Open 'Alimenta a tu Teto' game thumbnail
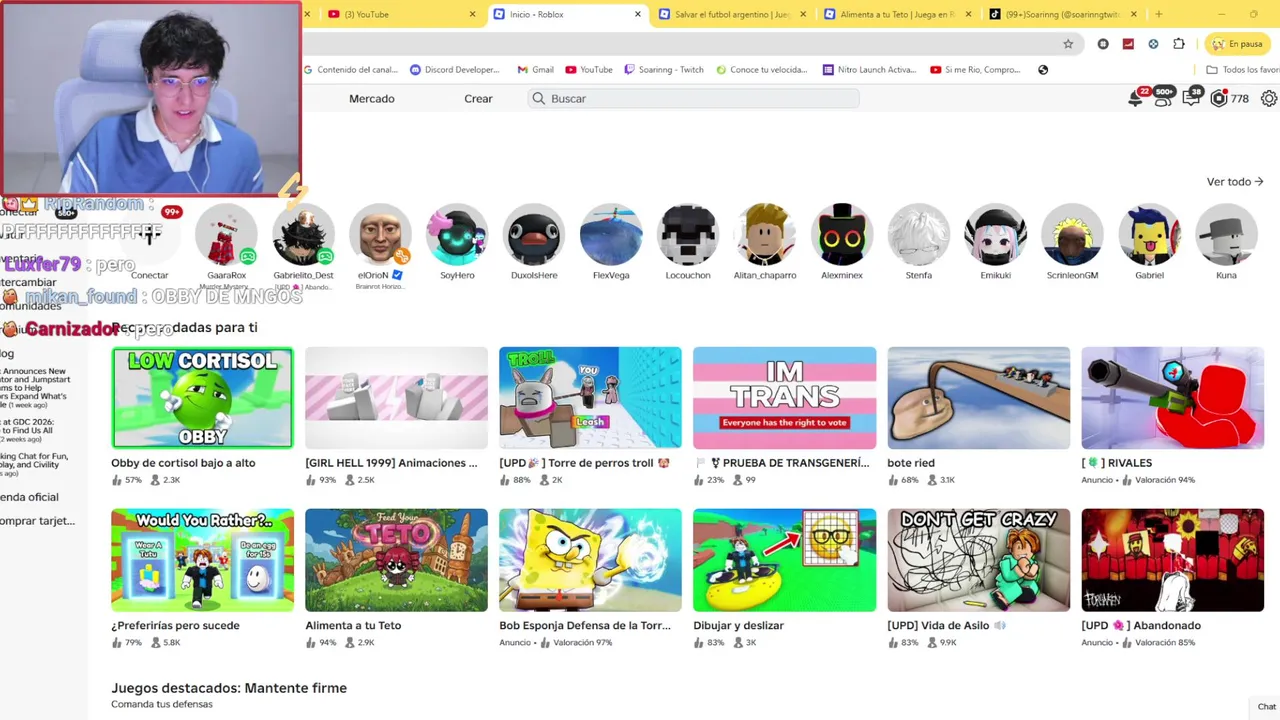Viewport: 1280px width, 720px height. [x=396, y=560]
